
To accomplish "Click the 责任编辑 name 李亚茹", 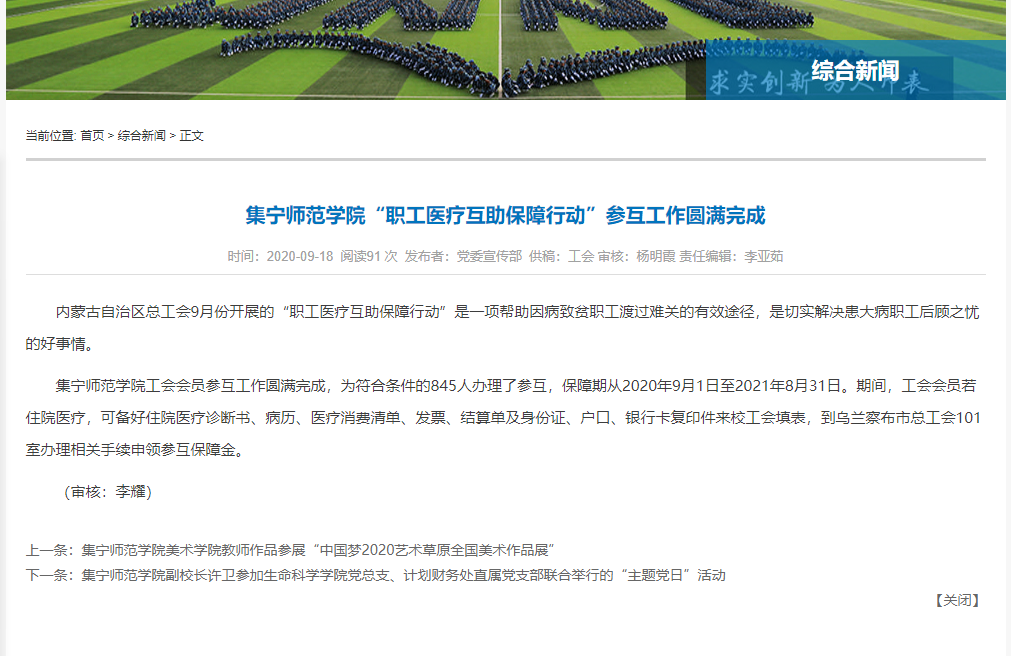I will coord(764,256).
